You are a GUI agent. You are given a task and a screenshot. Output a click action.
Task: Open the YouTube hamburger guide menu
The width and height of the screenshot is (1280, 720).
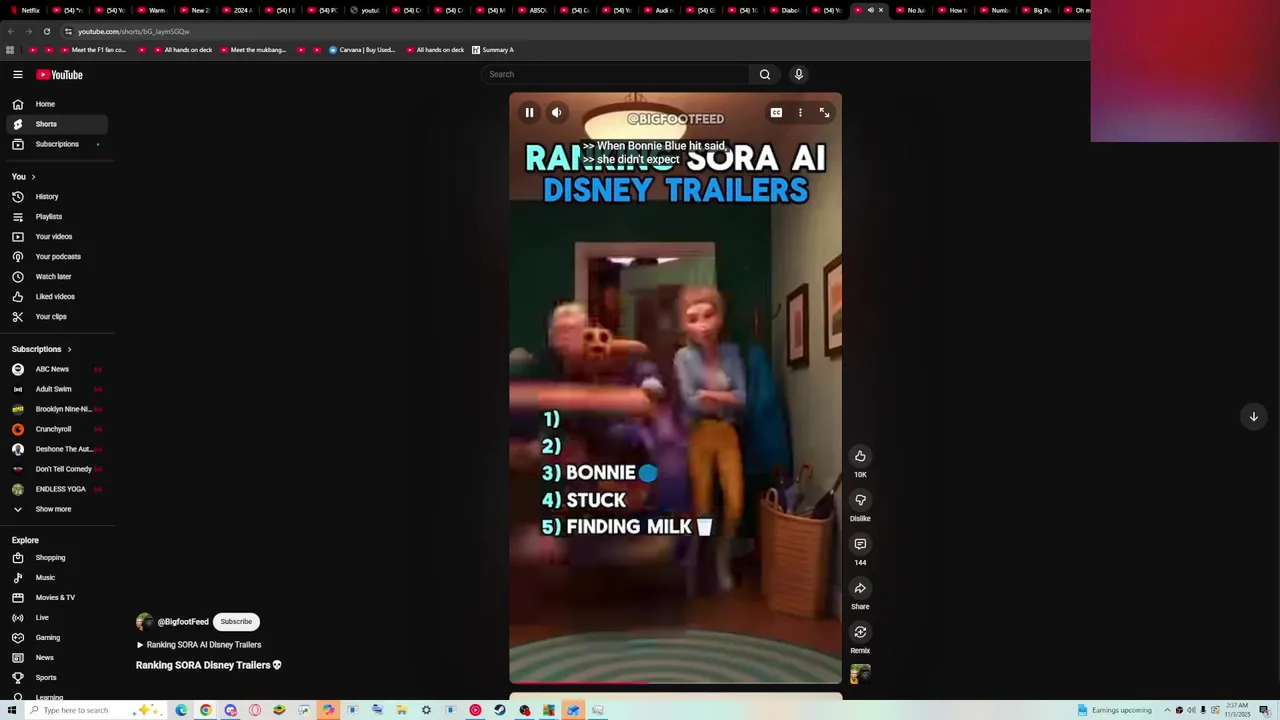(18, 75)
